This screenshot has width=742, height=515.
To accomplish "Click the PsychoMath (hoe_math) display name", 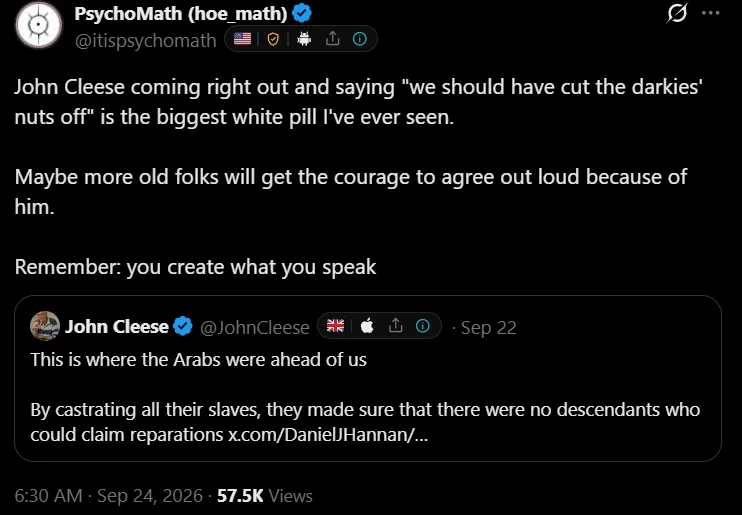I will 181,14.
